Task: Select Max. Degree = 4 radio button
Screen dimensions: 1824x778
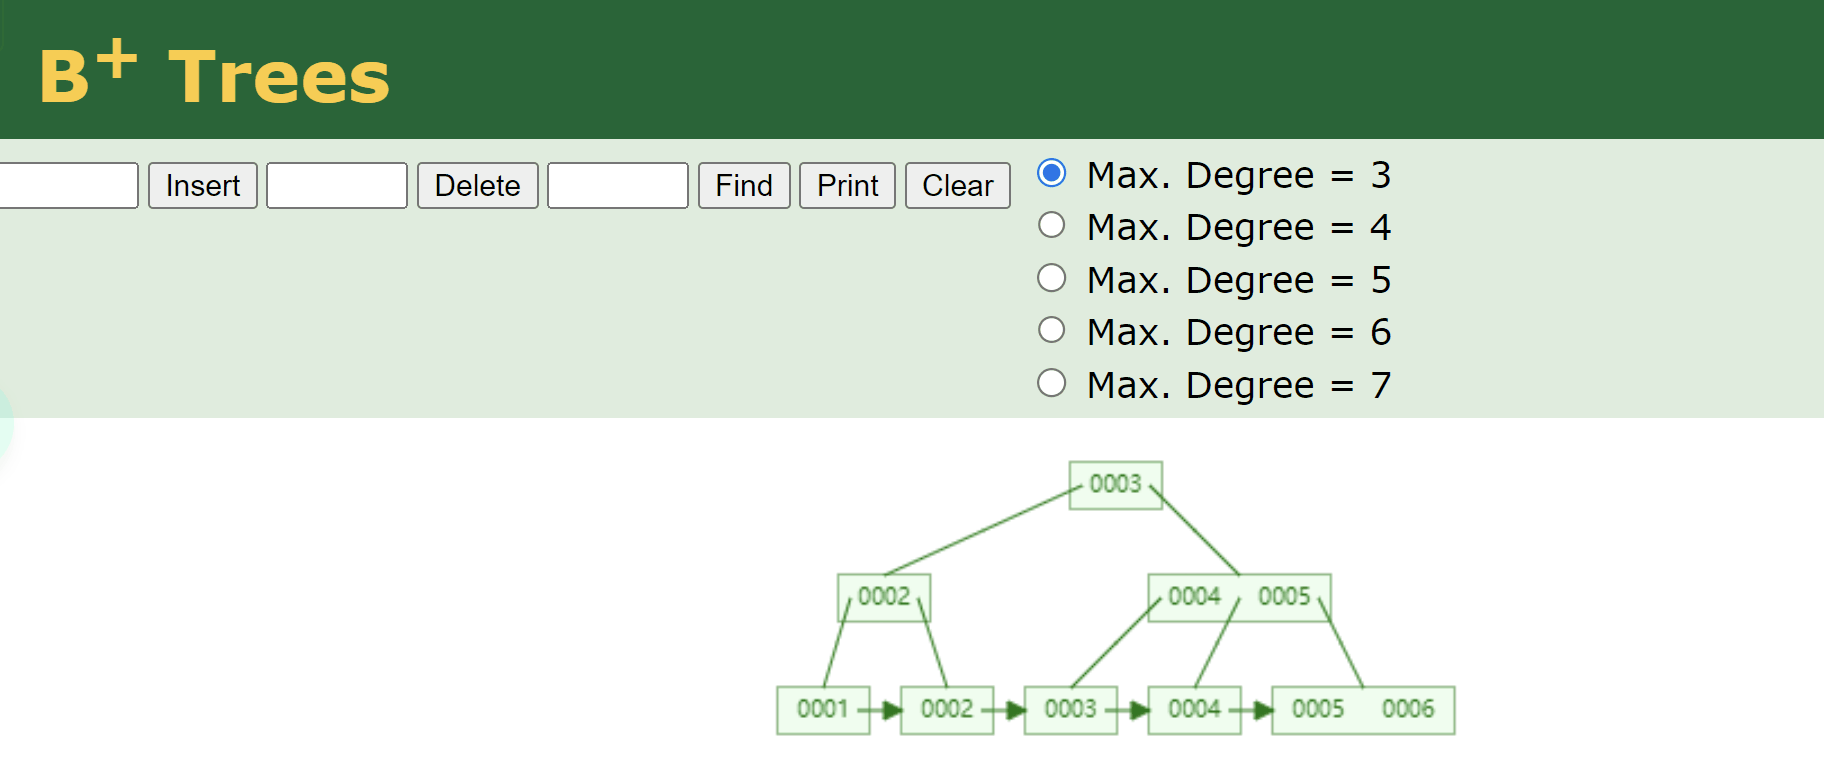Action: tap(1052, 226)
